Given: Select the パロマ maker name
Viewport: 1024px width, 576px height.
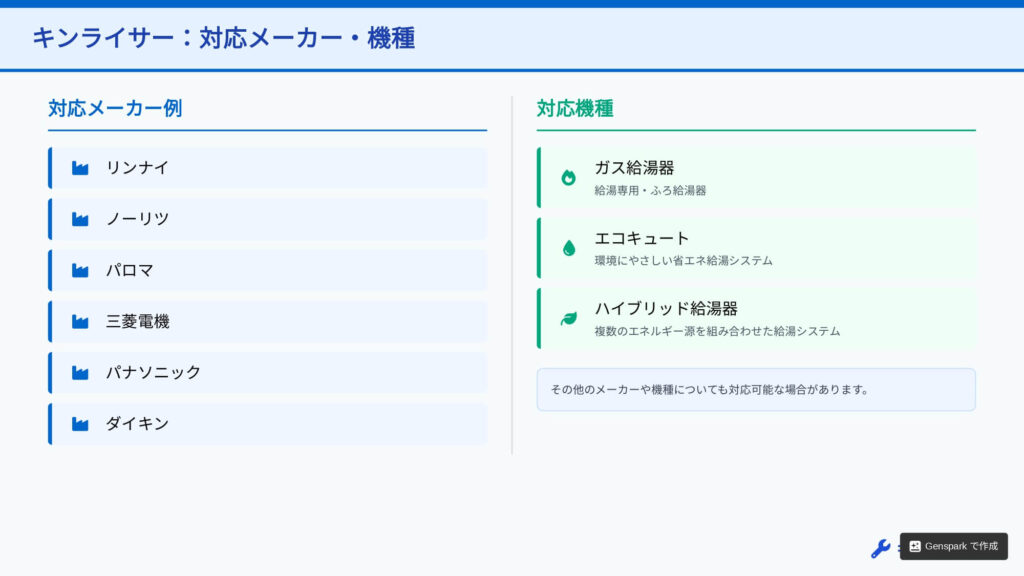Looking at the screenshot, I should [x=129, y=270].
